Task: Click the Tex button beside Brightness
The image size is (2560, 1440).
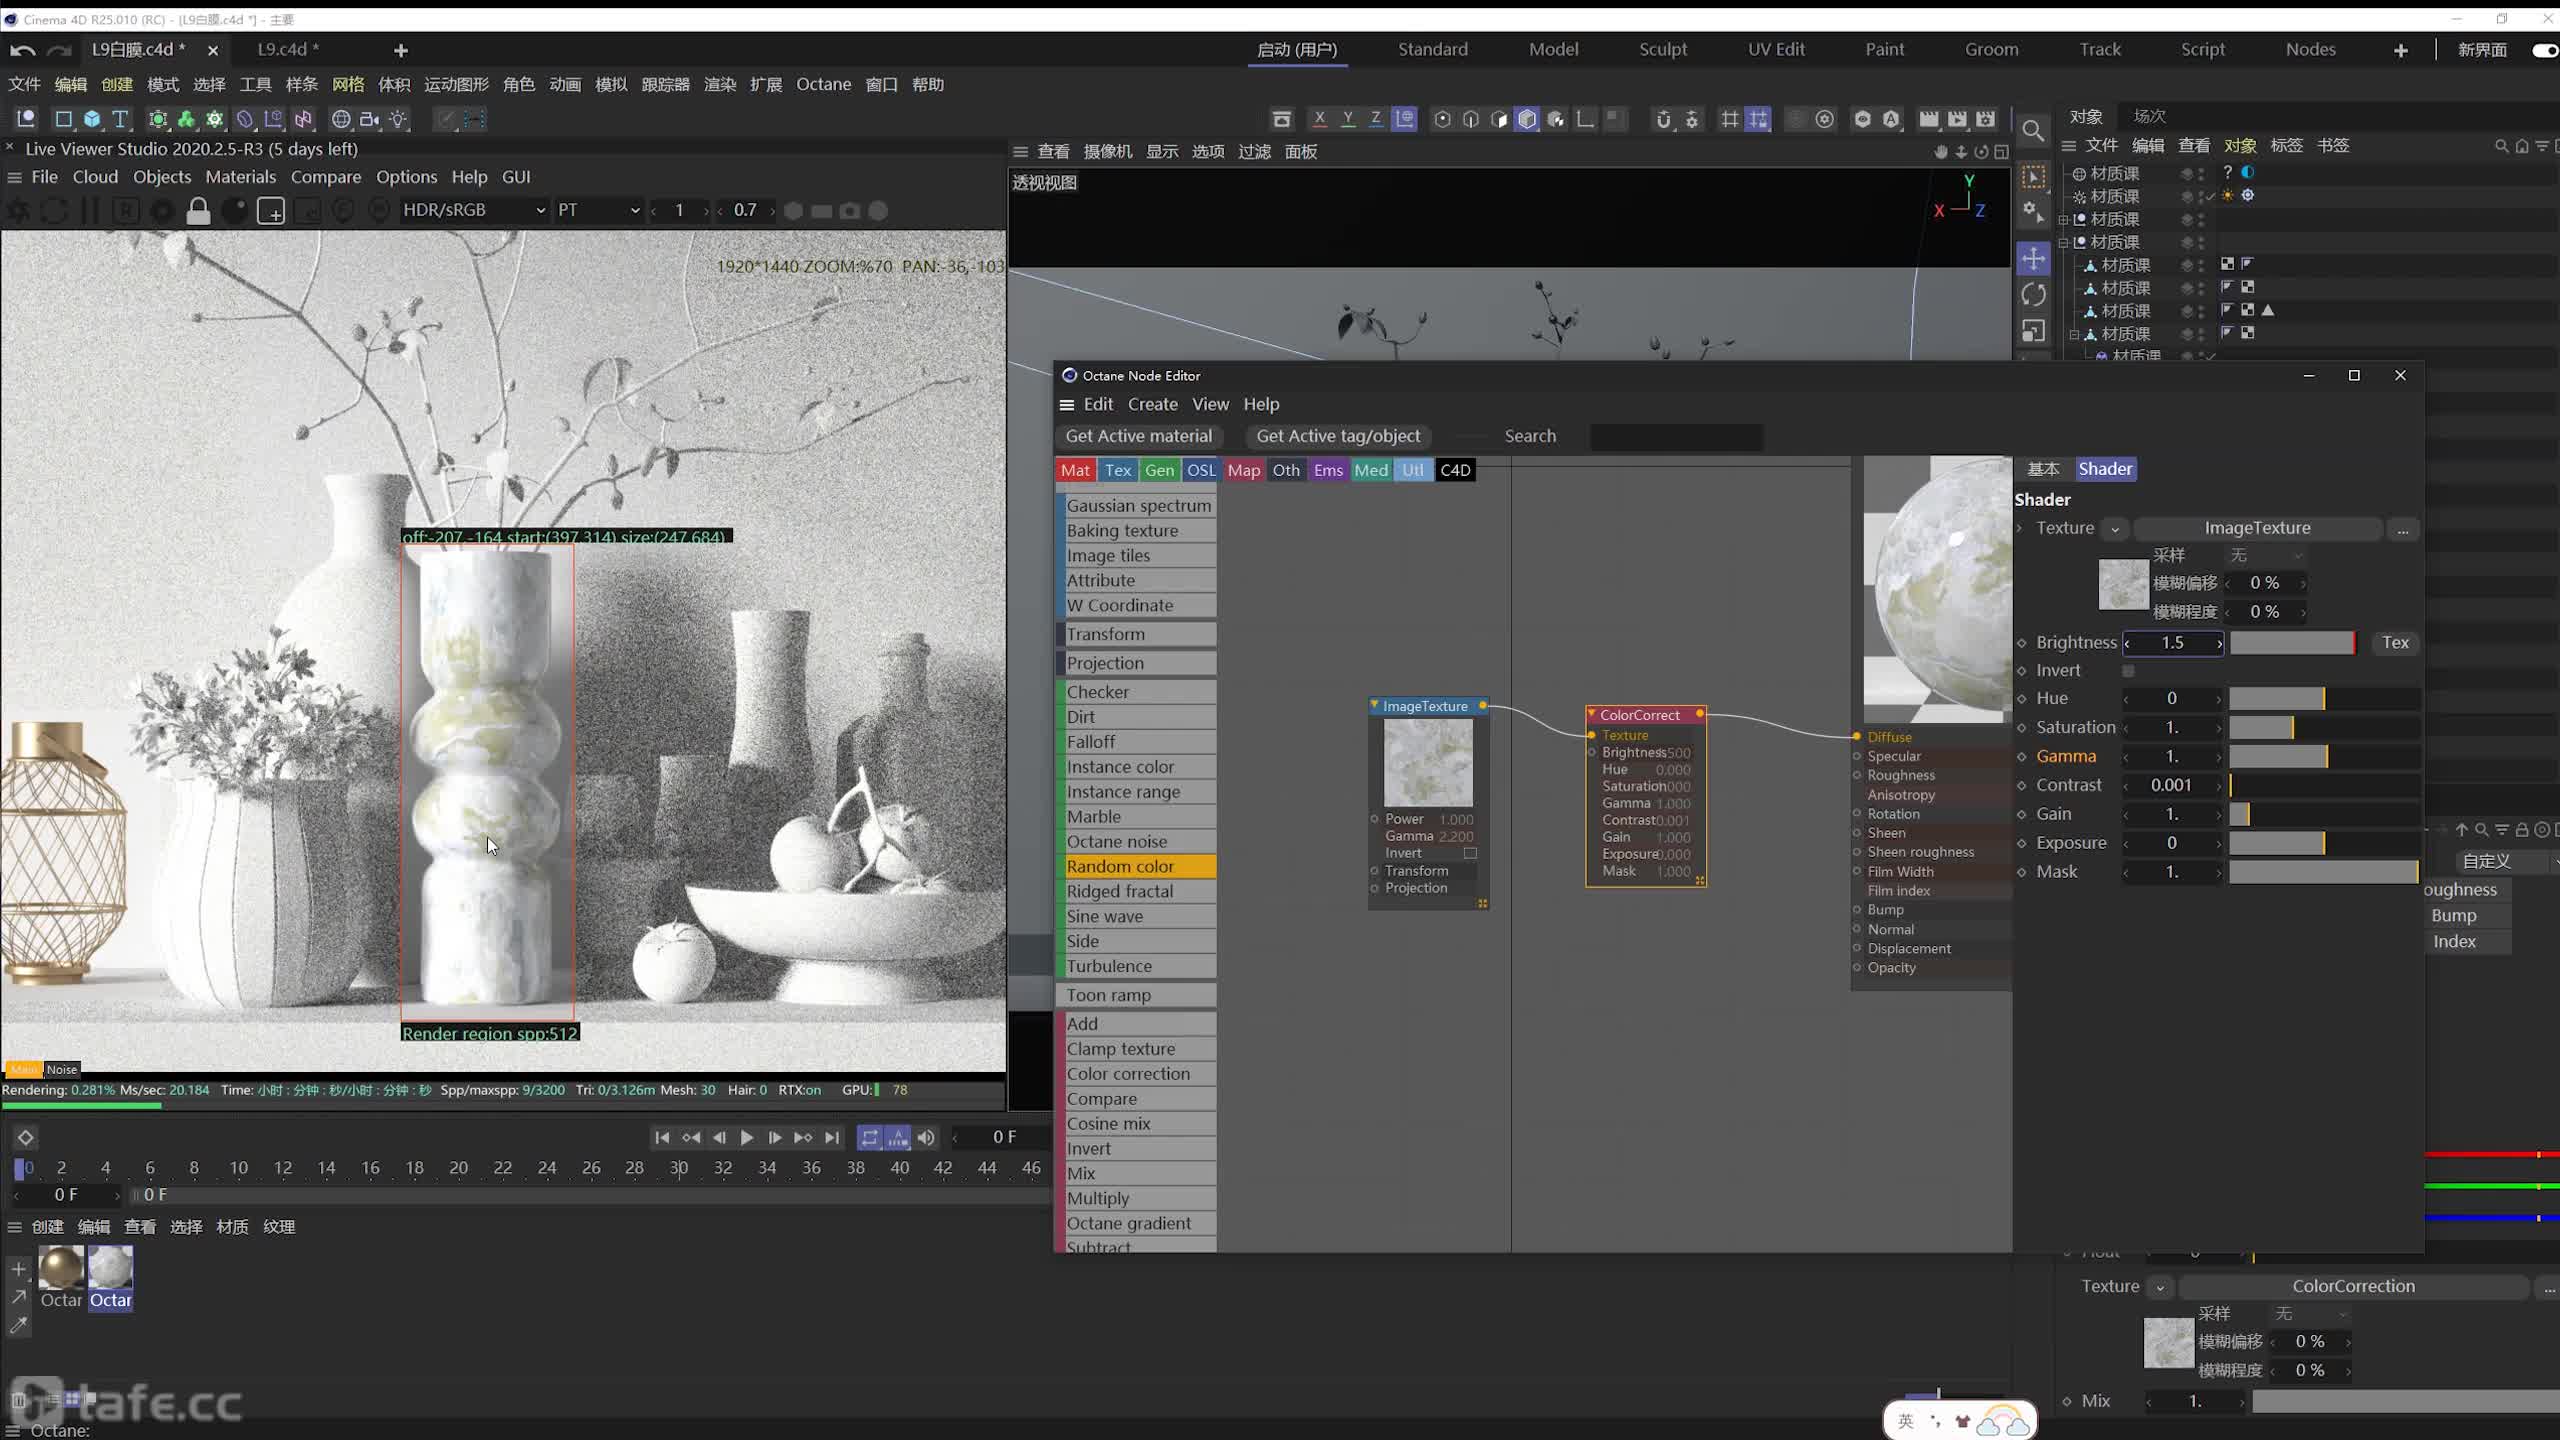Action: point(2395,643)
